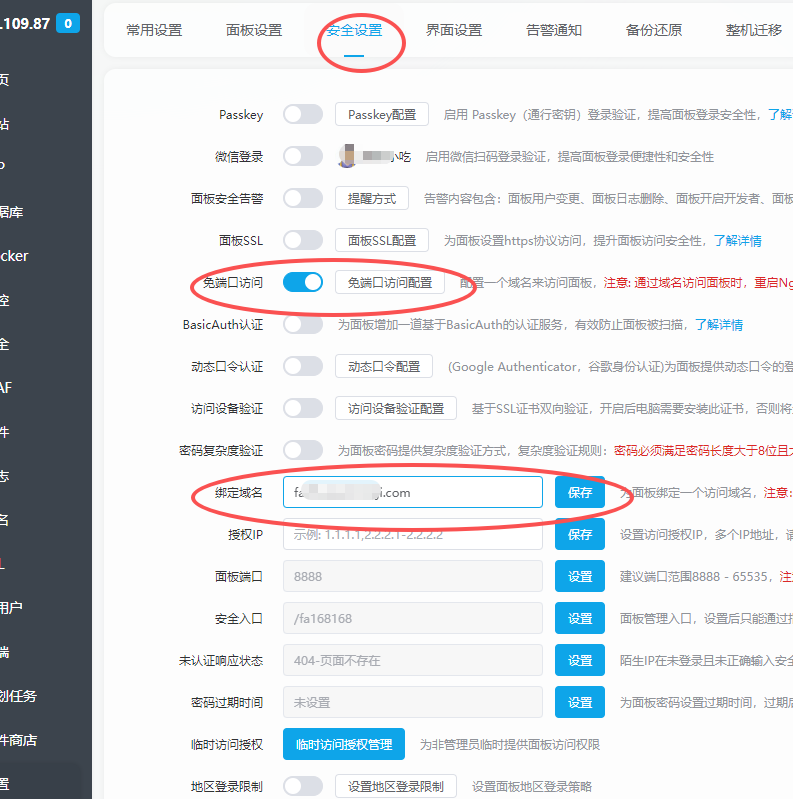Click 设置 for 未认证响应状态
This screenshot has height=799, width=793.
click(x=580, y=660)
